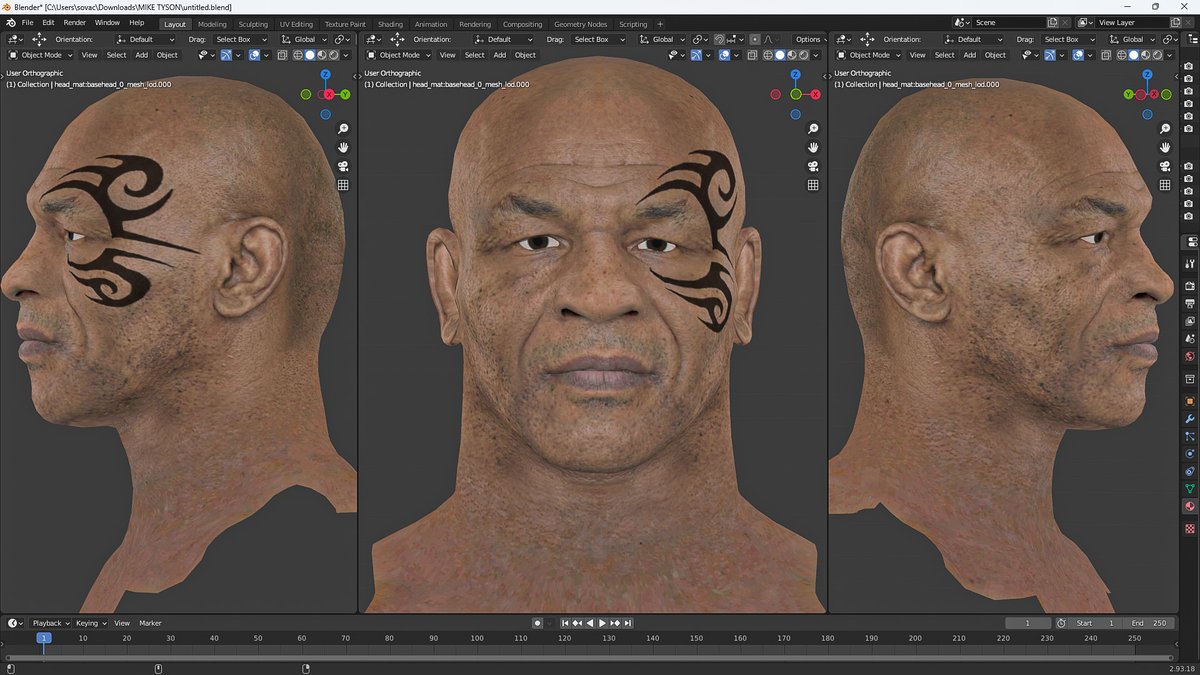Select solid shading in the left viewport
Image resolution: width=1200 pixels, height=675 pixels.
[309, 55]
